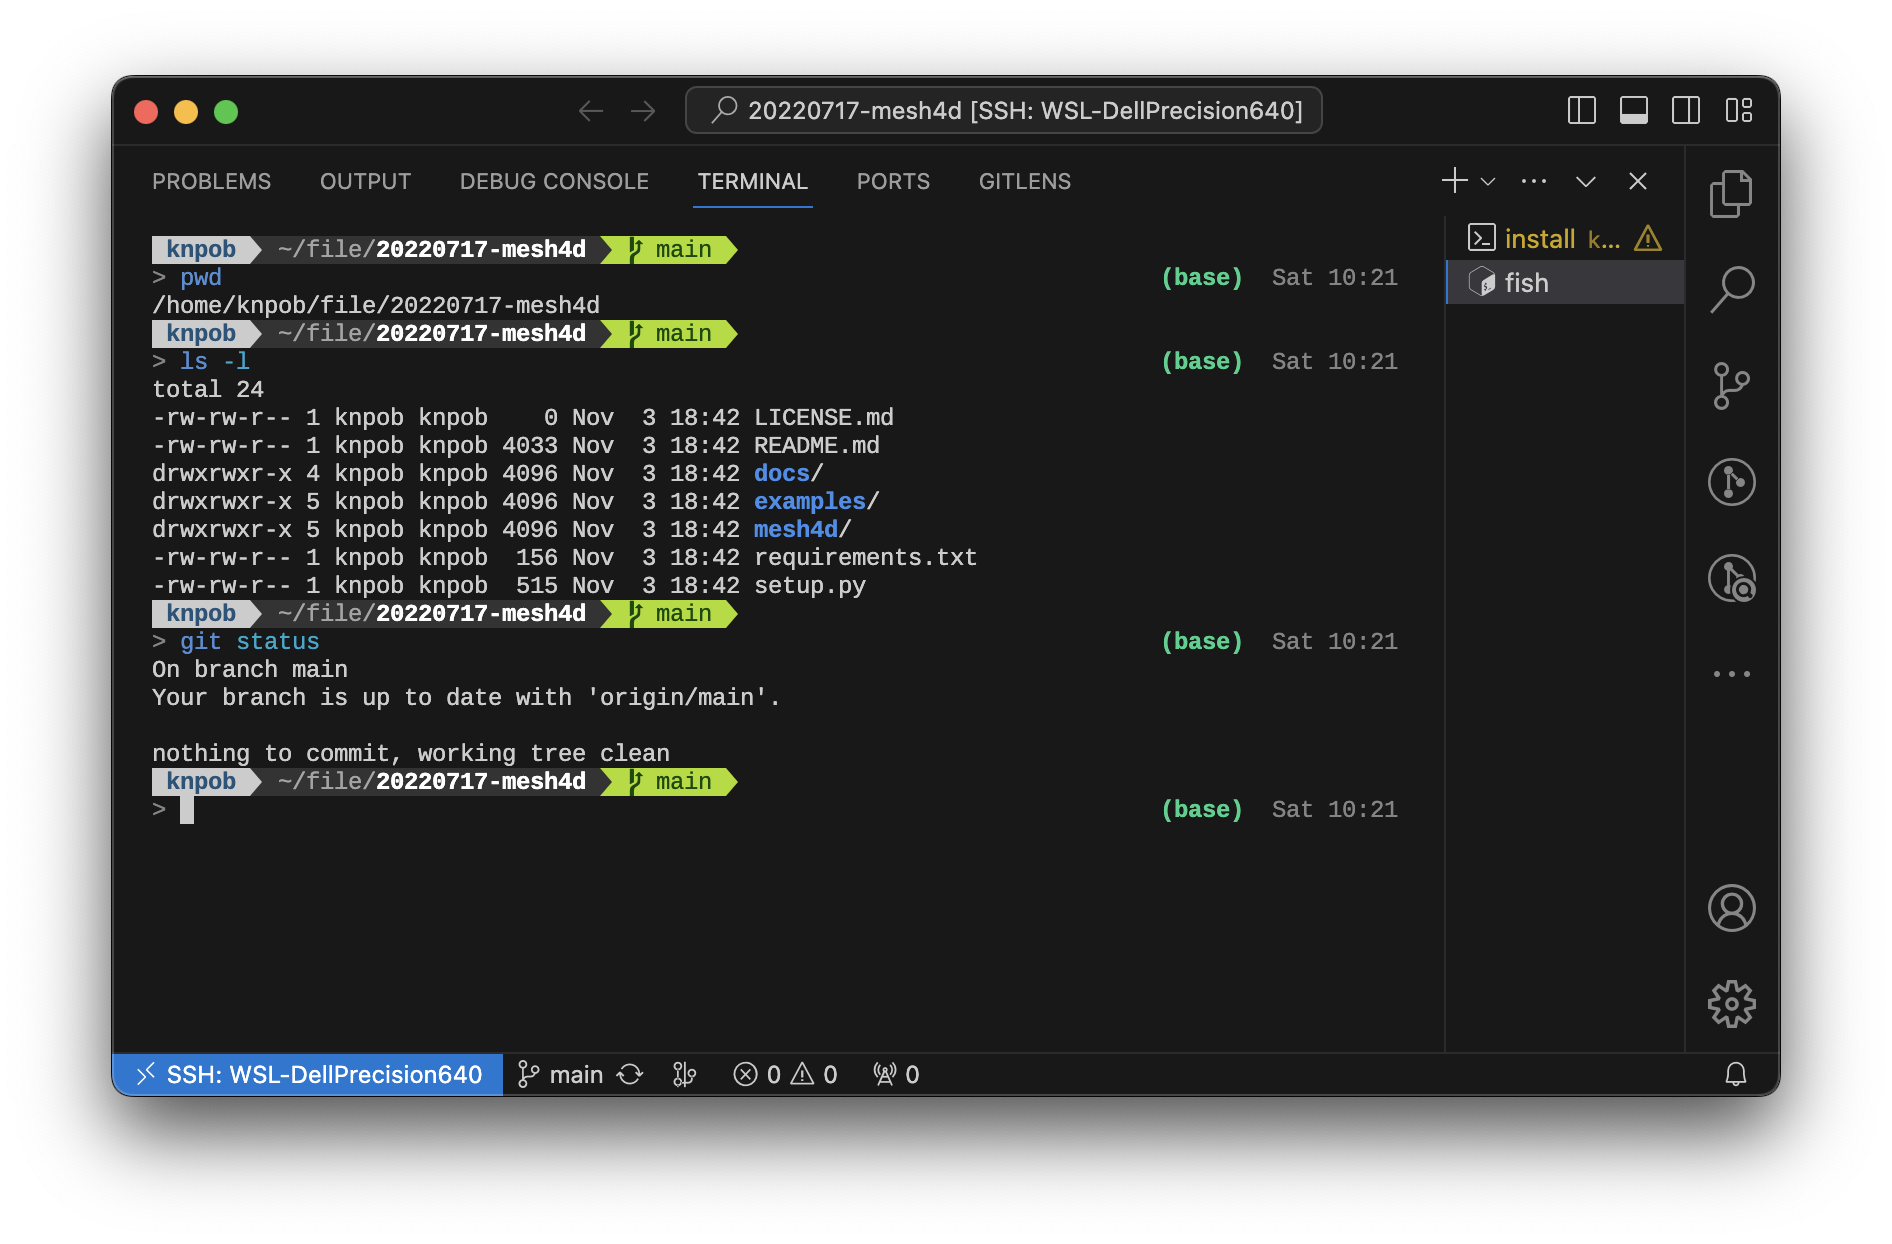Screen dimensions: 1892x1244
Task: Expand additional views ellipsis in activity bar
Action: (x=1731, y=674)
